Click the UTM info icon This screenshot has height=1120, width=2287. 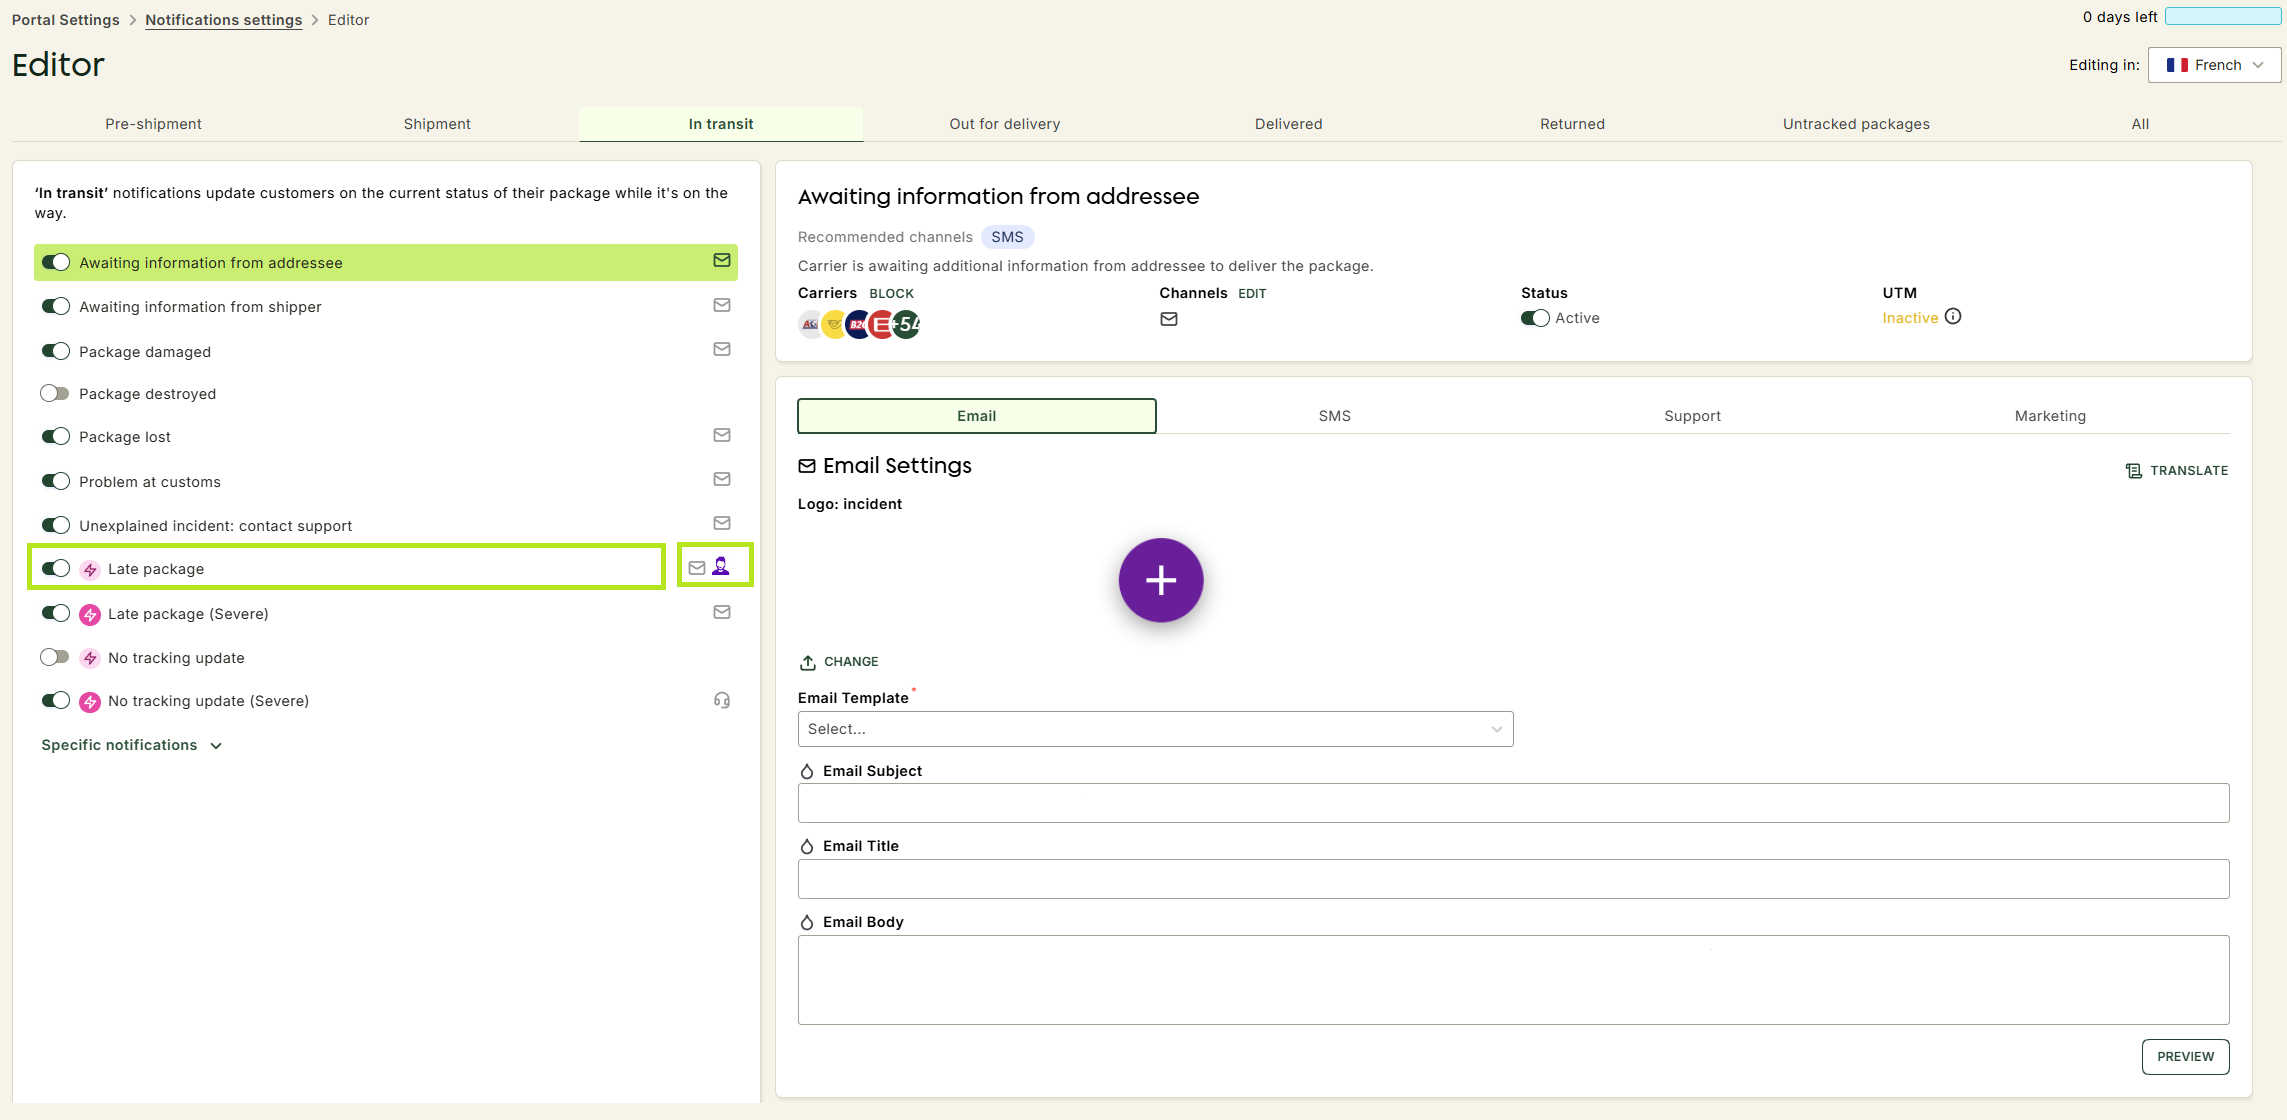click(x=1953, y=317)
